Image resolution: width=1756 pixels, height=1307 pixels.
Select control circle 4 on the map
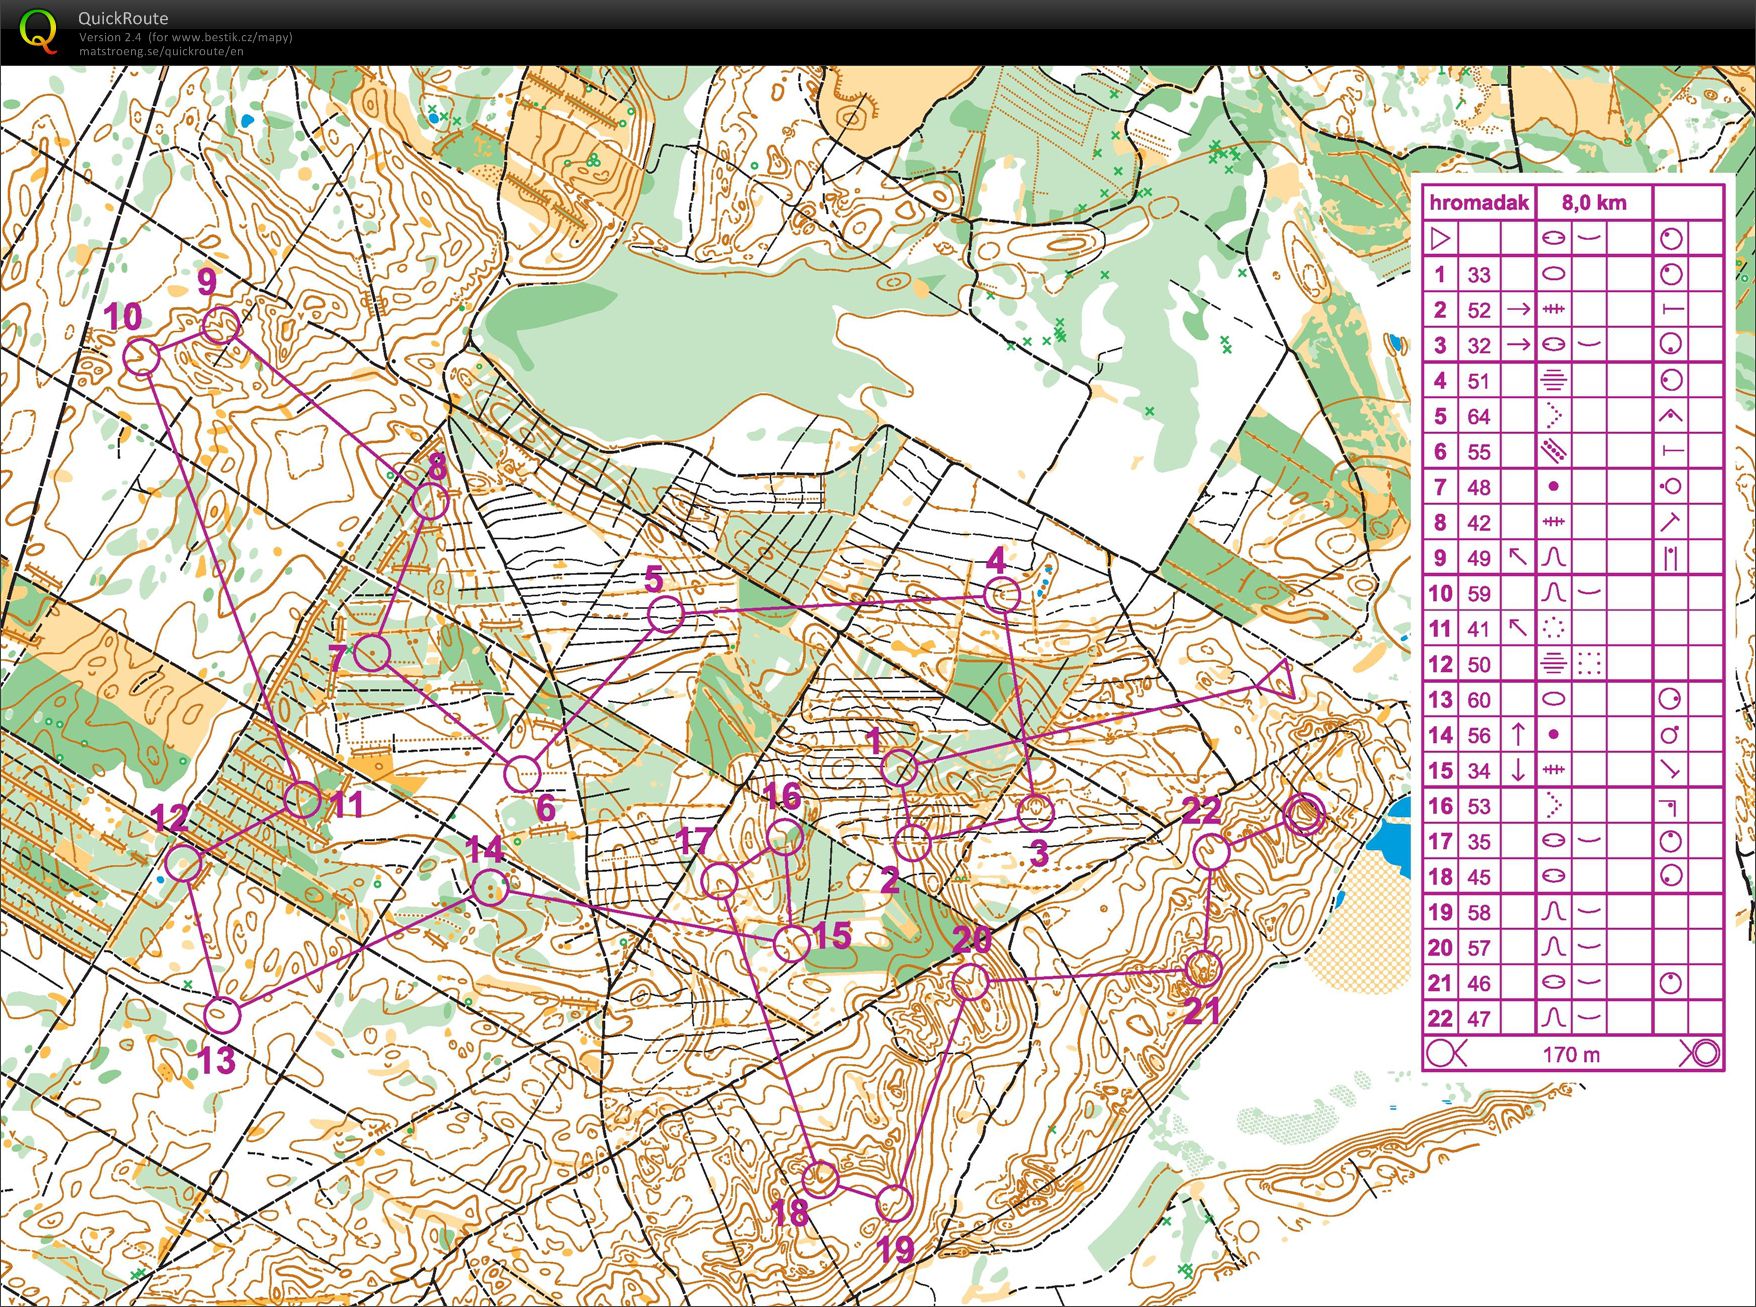1002,596
